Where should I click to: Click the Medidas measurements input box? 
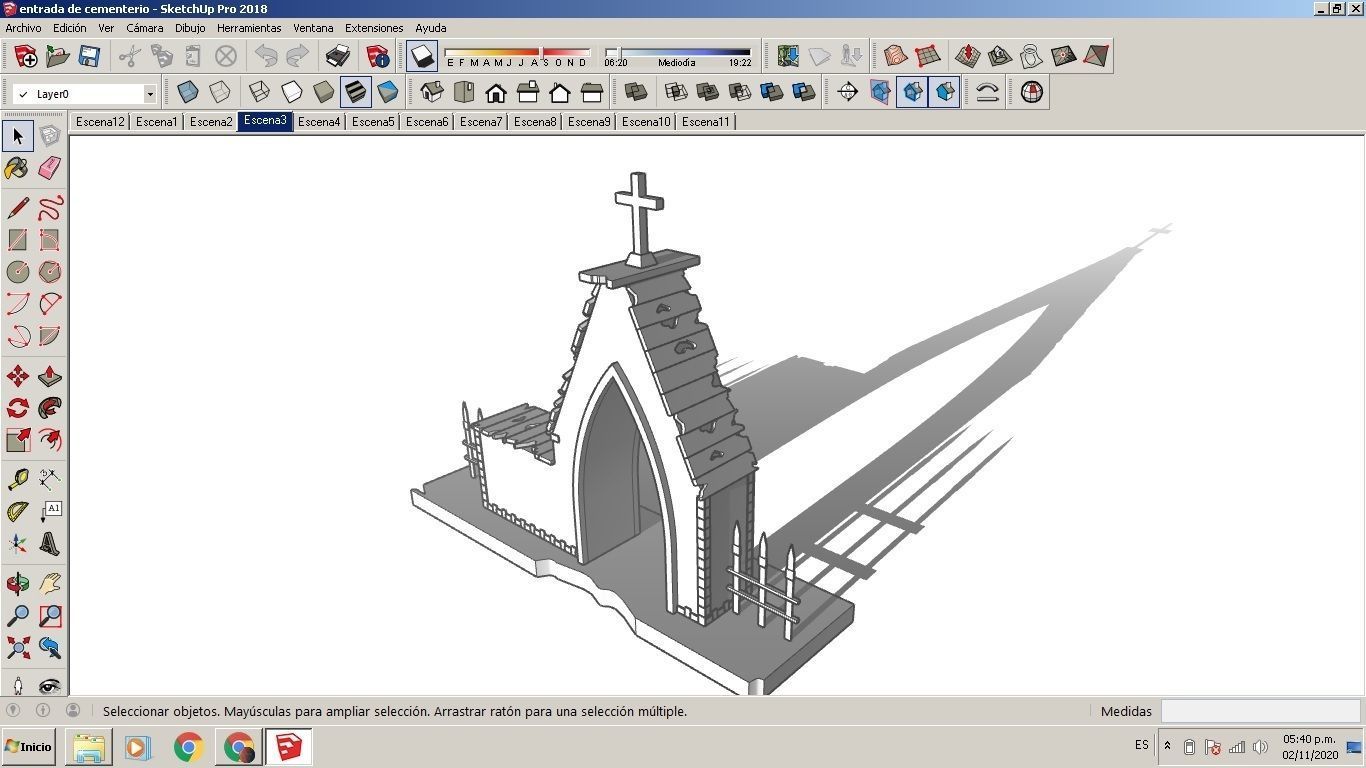pyautogui.click(x=1260, y=711)
